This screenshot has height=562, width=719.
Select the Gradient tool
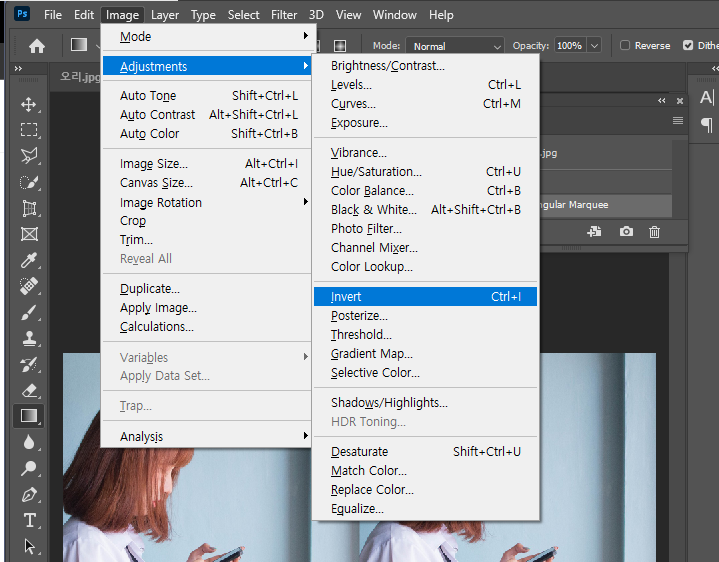29,416
